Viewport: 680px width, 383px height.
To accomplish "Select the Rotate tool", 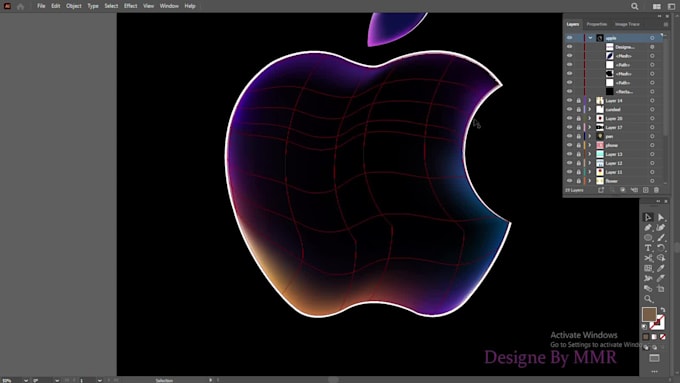I will 660,248.
